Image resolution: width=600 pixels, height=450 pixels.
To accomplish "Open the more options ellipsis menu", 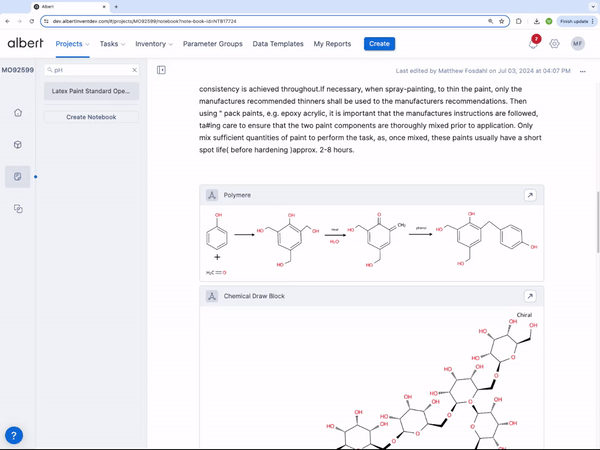I will pyautogui.click(x=582, y=71).
